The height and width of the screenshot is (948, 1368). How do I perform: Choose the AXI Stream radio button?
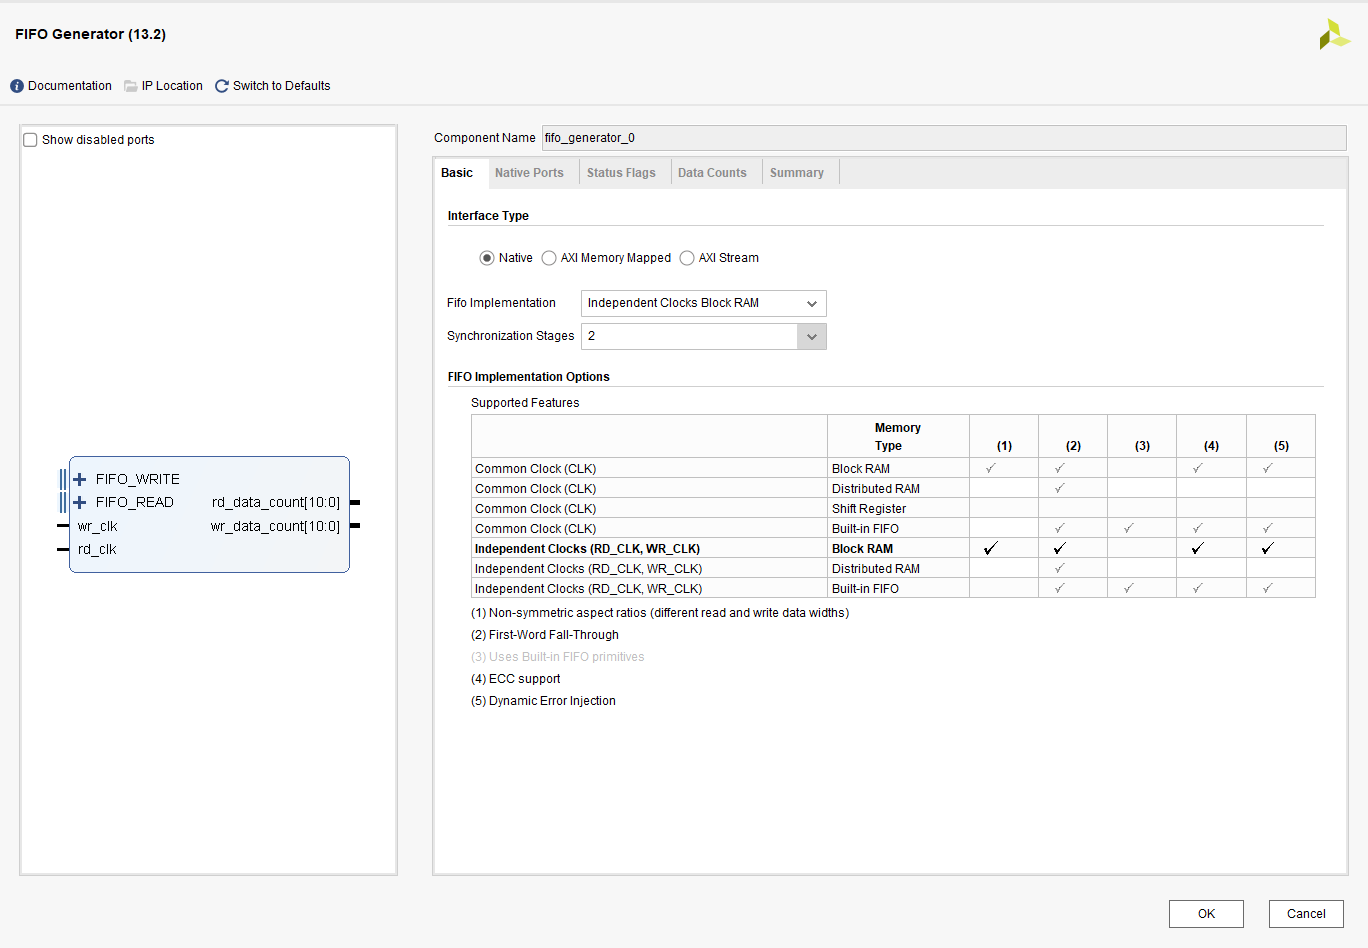point(687,258)
